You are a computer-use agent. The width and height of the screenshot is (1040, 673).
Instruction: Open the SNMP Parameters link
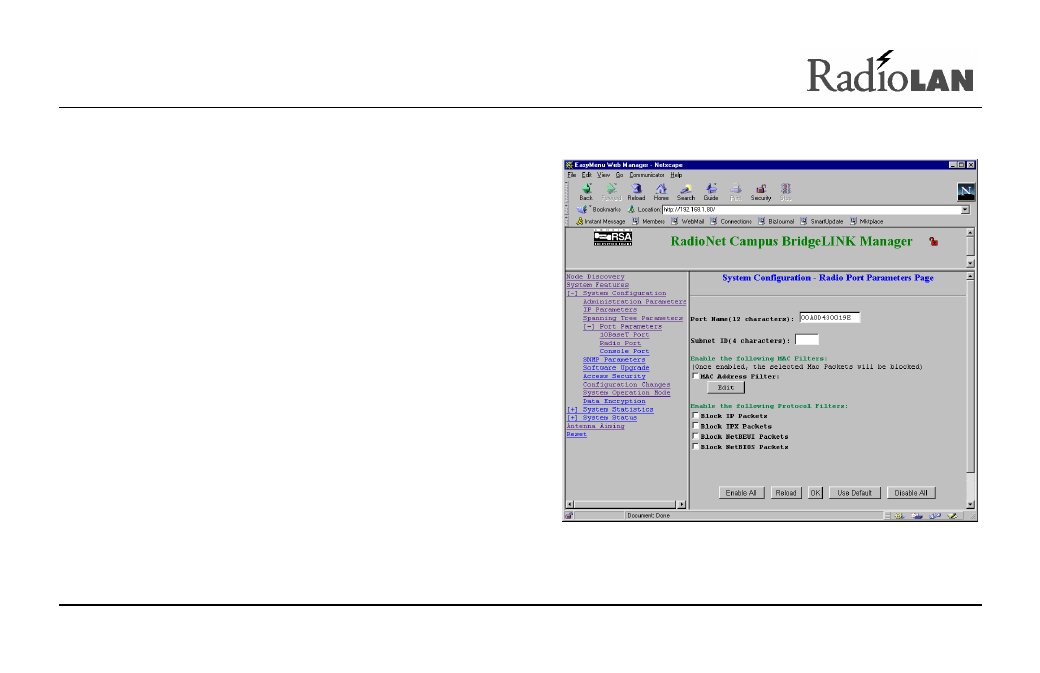pos(614,359)
